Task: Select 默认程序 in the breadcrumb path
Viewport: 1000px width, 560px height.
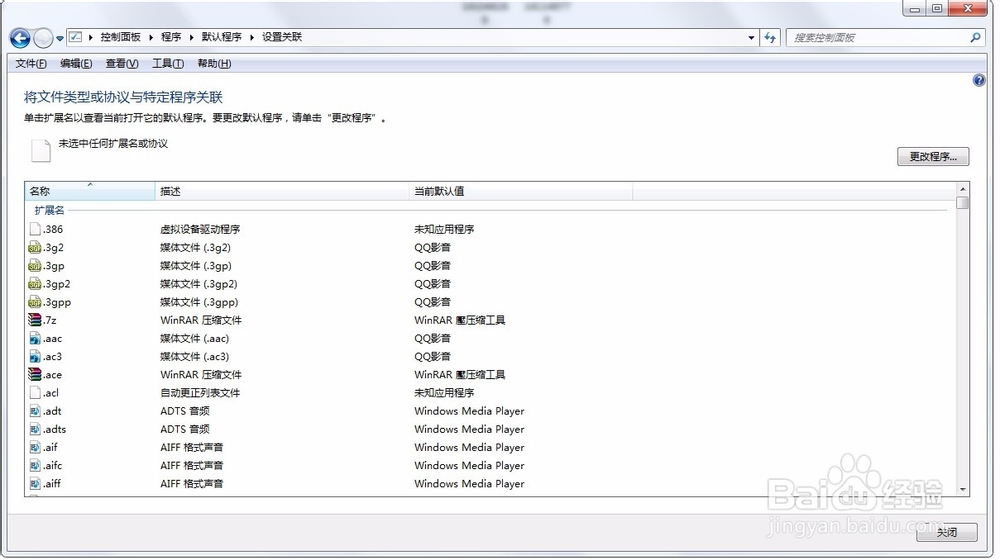Action: (222, 37)
